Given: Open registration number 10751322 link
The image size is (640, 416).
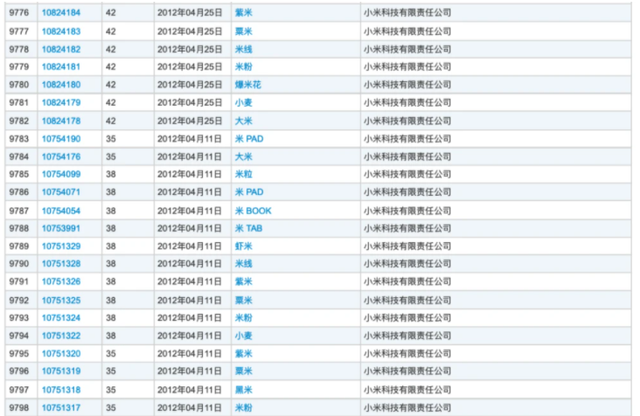Looking at the screenshot, I should click(x=61, y=336).
